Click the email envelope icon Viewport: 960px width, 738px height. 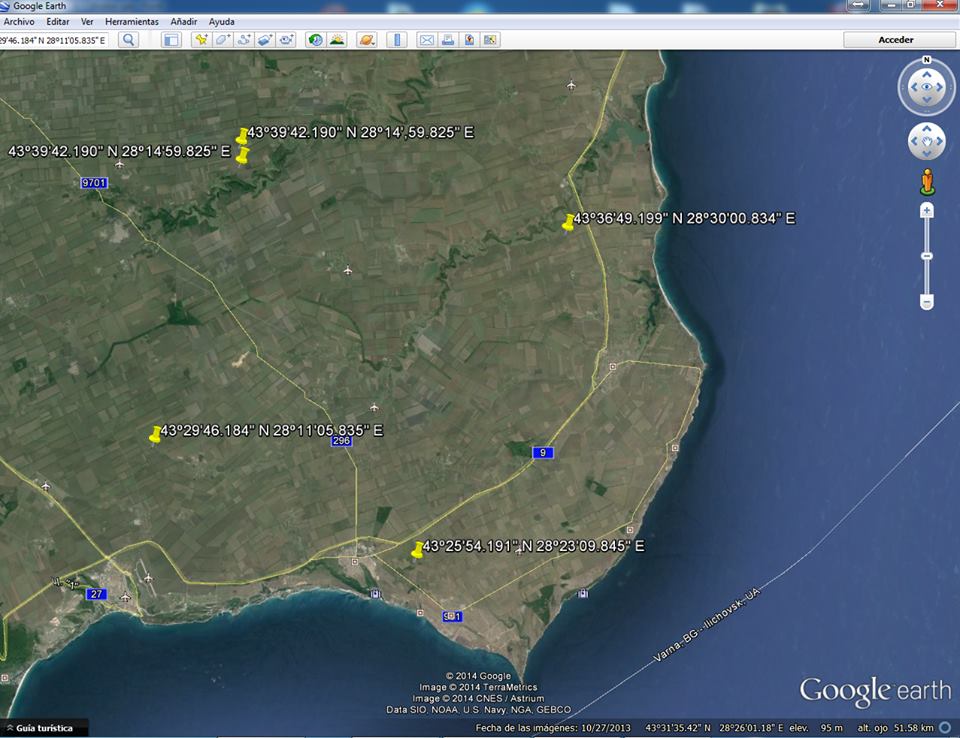point(427,40)
